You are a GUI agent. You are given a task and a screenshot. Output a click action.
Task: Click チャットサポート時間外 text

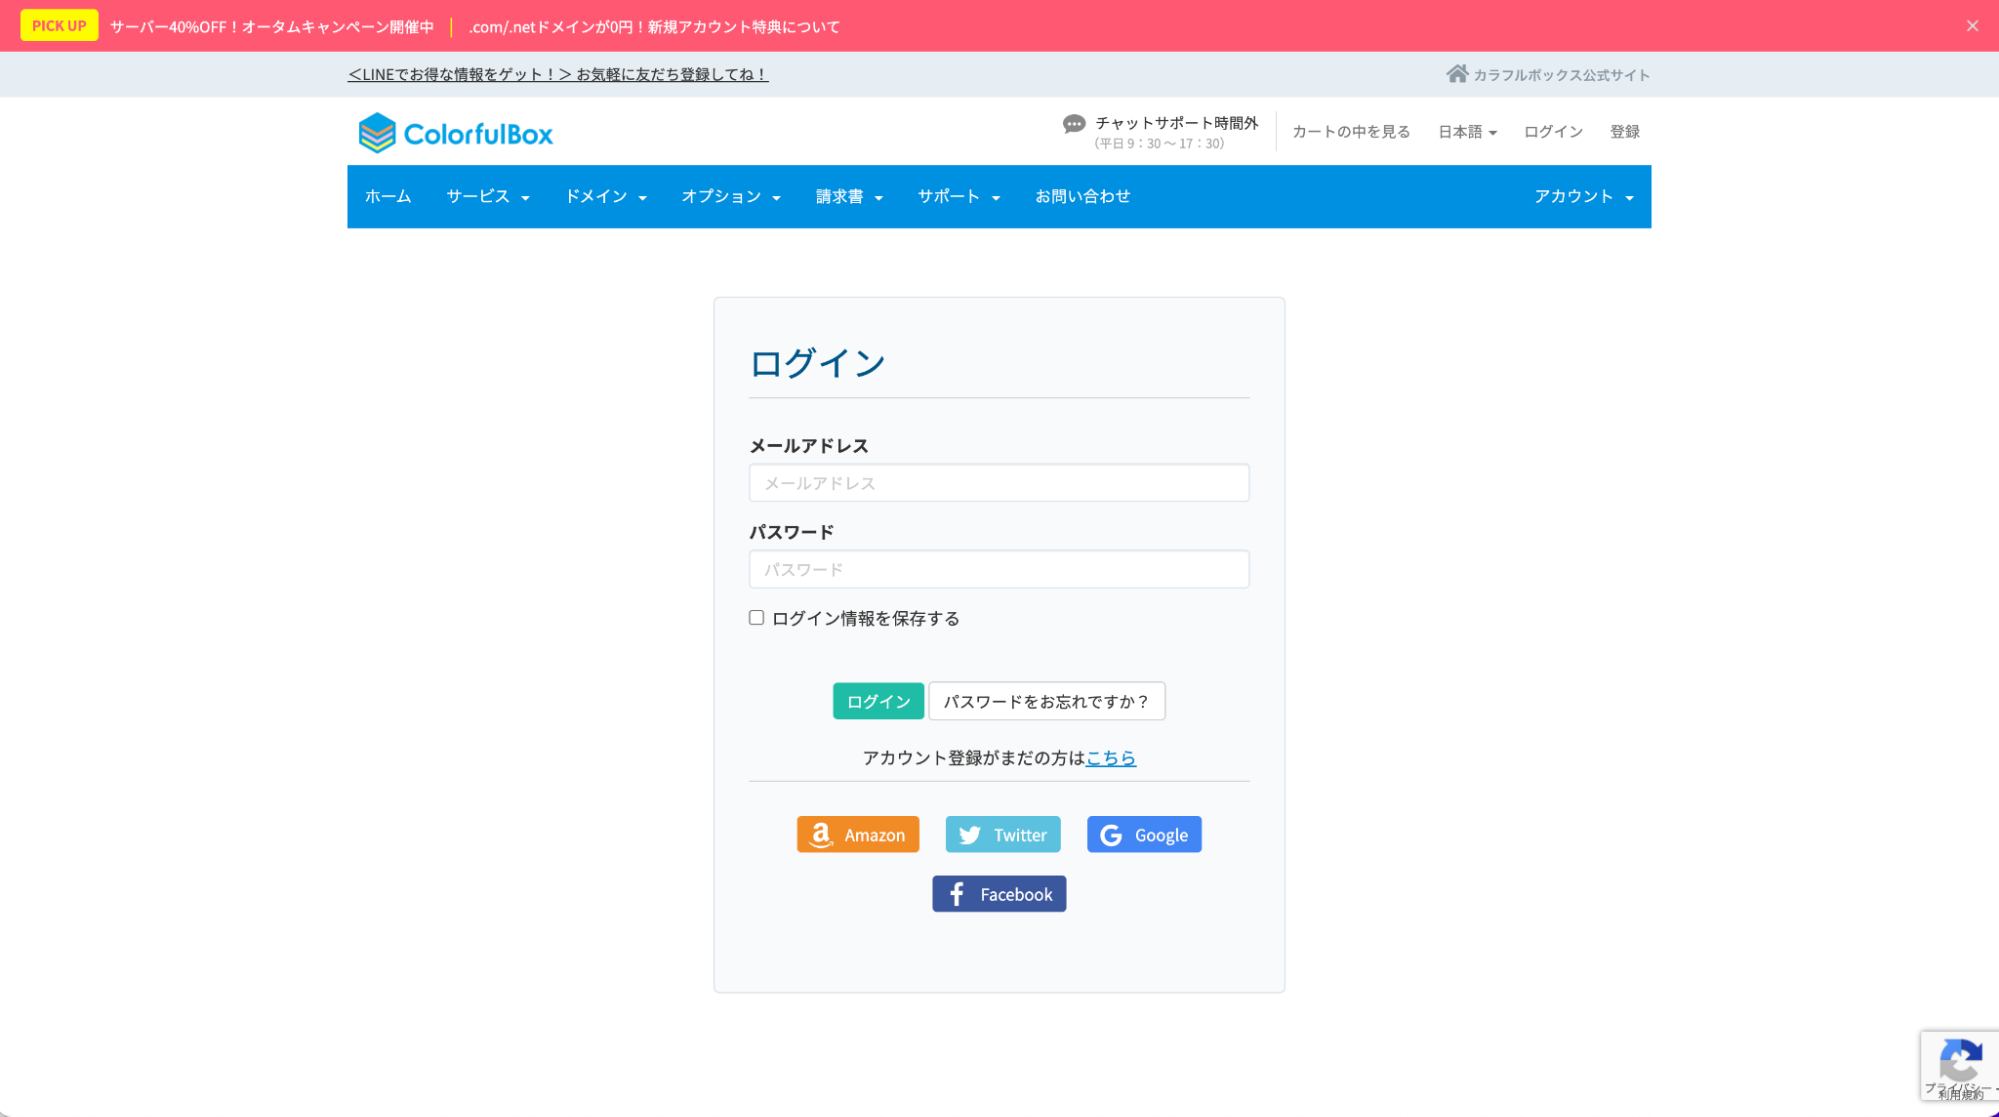(x=1176, y=123)
